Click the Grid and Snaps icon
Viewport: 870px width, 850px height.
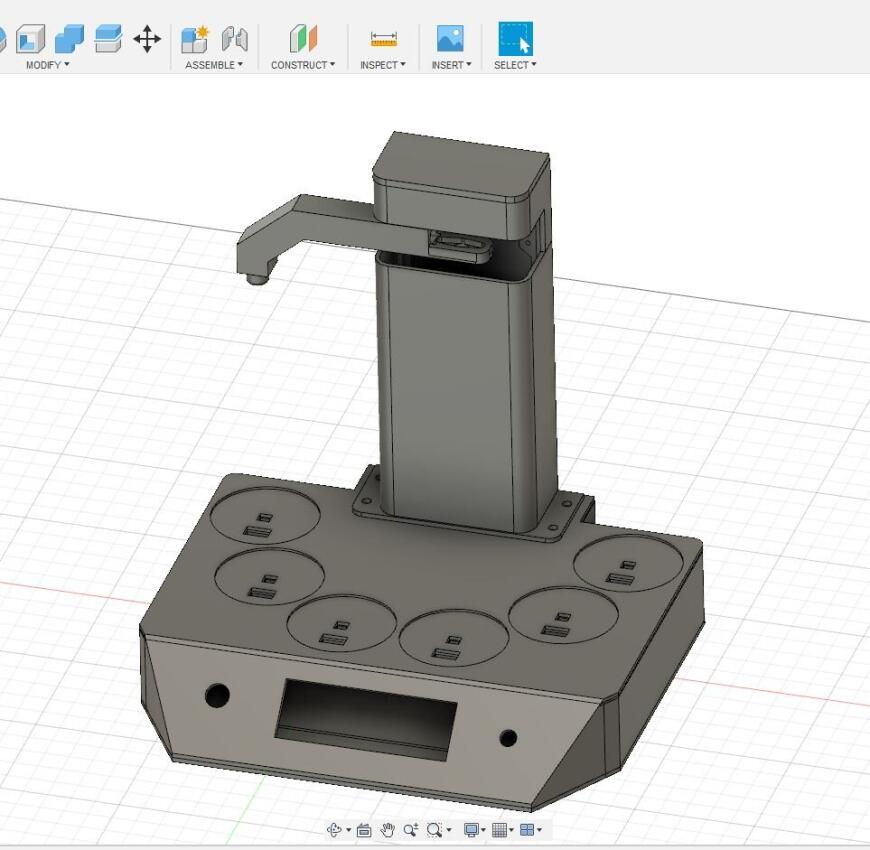coord(499,830)
